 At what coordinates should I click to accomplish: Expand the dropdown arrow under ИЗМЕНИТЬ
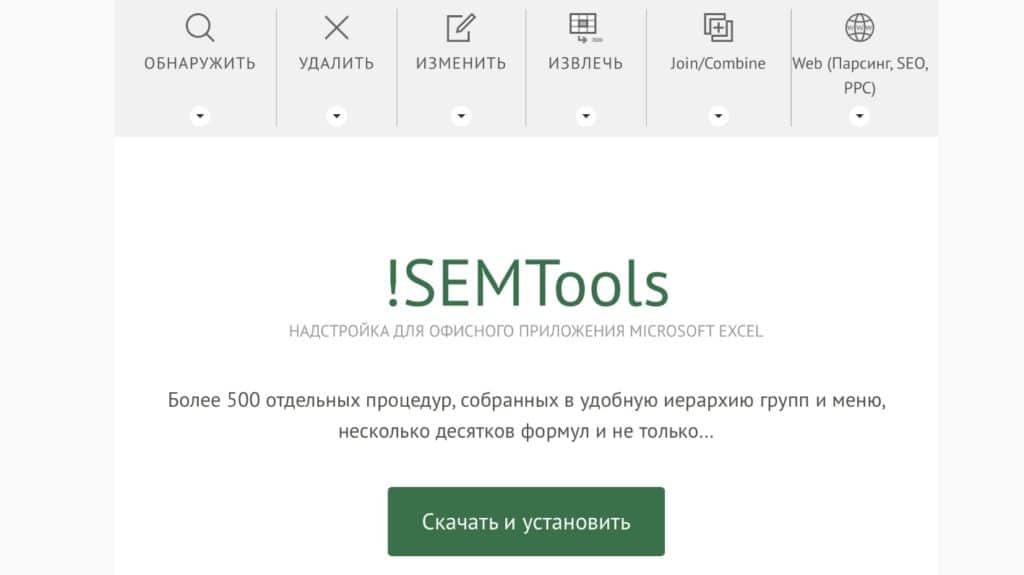point(461,116)
